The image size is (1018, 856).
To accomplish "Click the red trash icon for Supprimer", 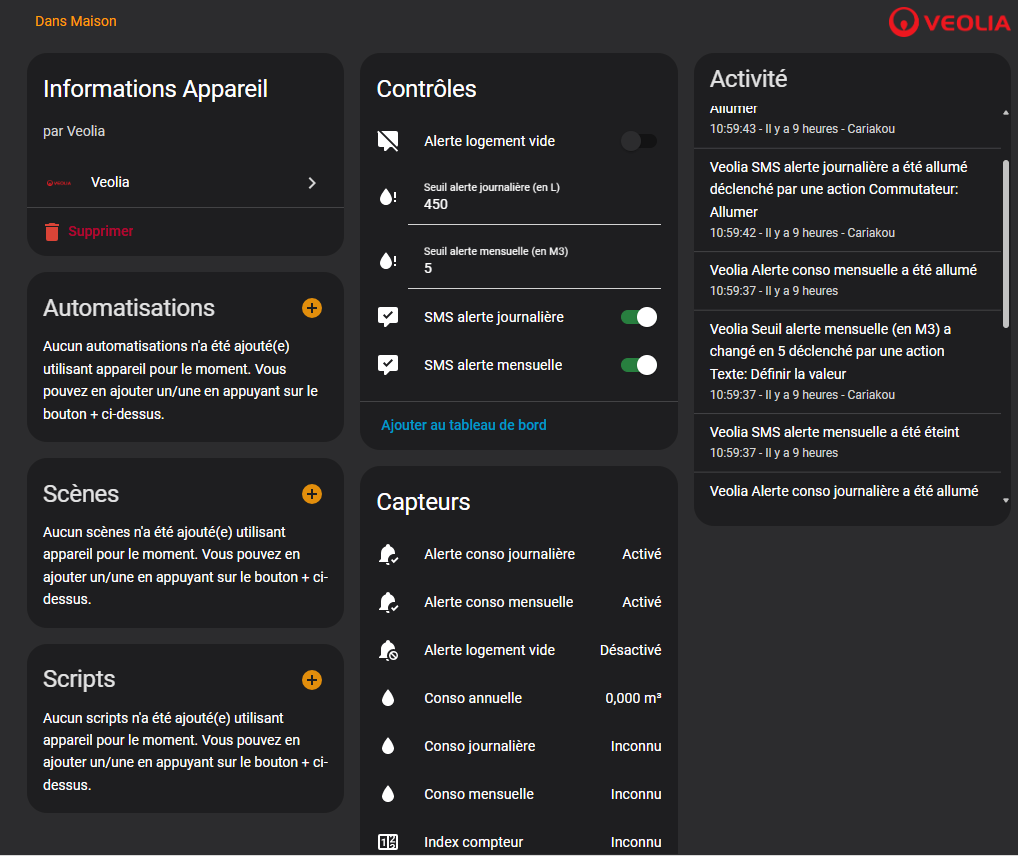I will click(x=52, y=232).
